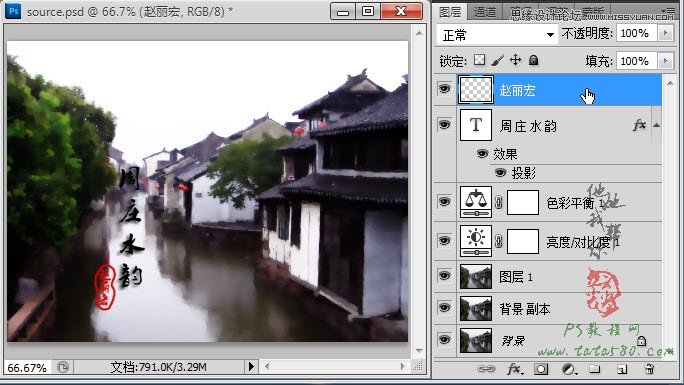Screen dimensions: 684x385
Task: Hide the 图层 1 layer
Action: tap(445, 276)
